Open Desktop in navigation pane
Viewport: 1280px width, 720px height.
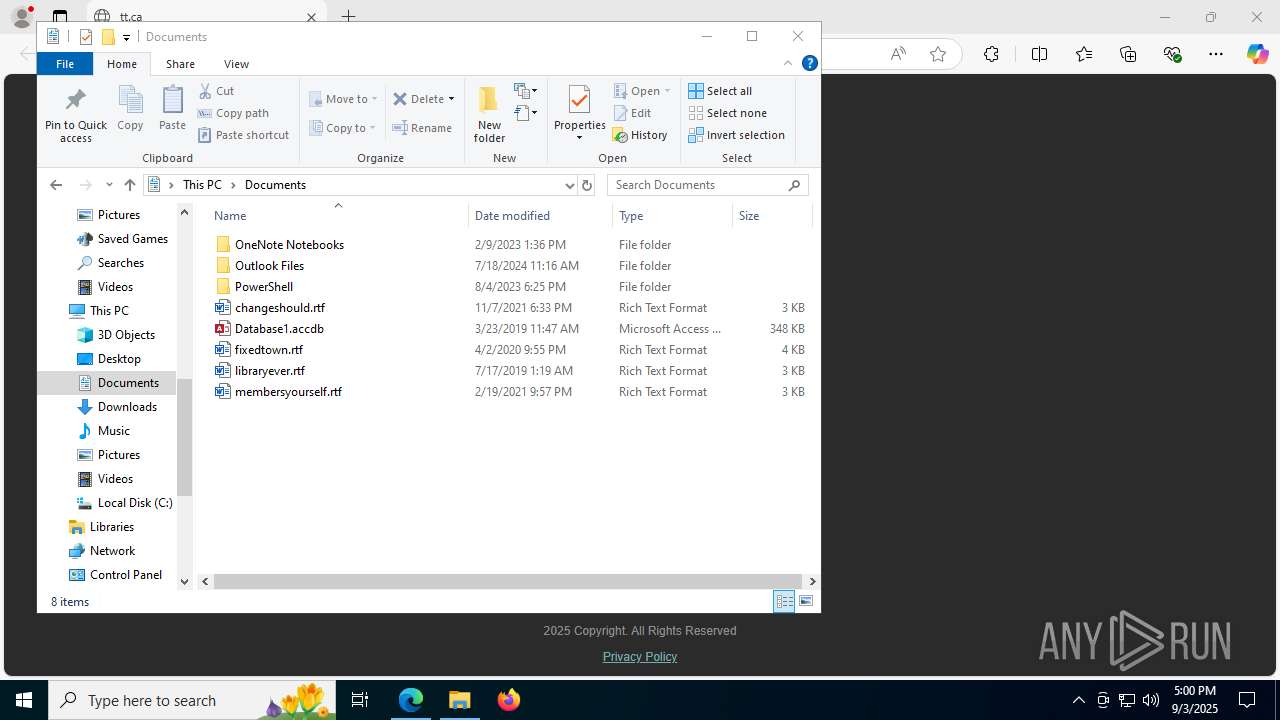pyautogui.click(x=119, y=359)
